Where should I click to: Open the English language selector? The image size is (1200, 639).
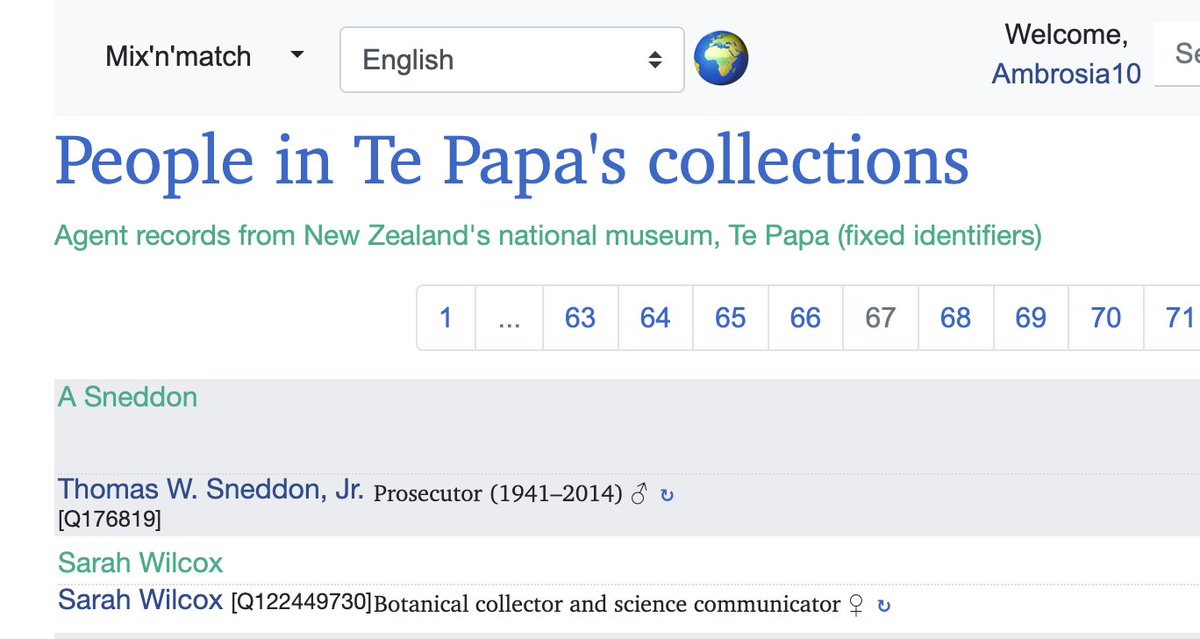[512, 59]
